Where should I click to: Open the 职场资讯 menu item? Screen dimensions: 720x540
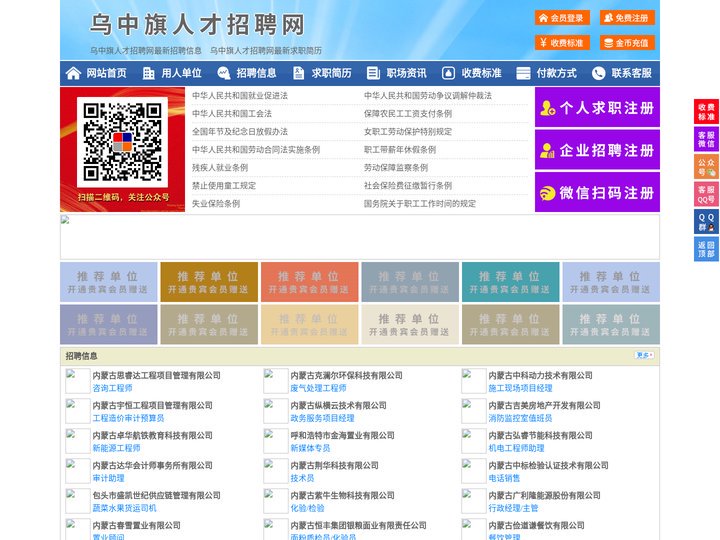(406, 73)
